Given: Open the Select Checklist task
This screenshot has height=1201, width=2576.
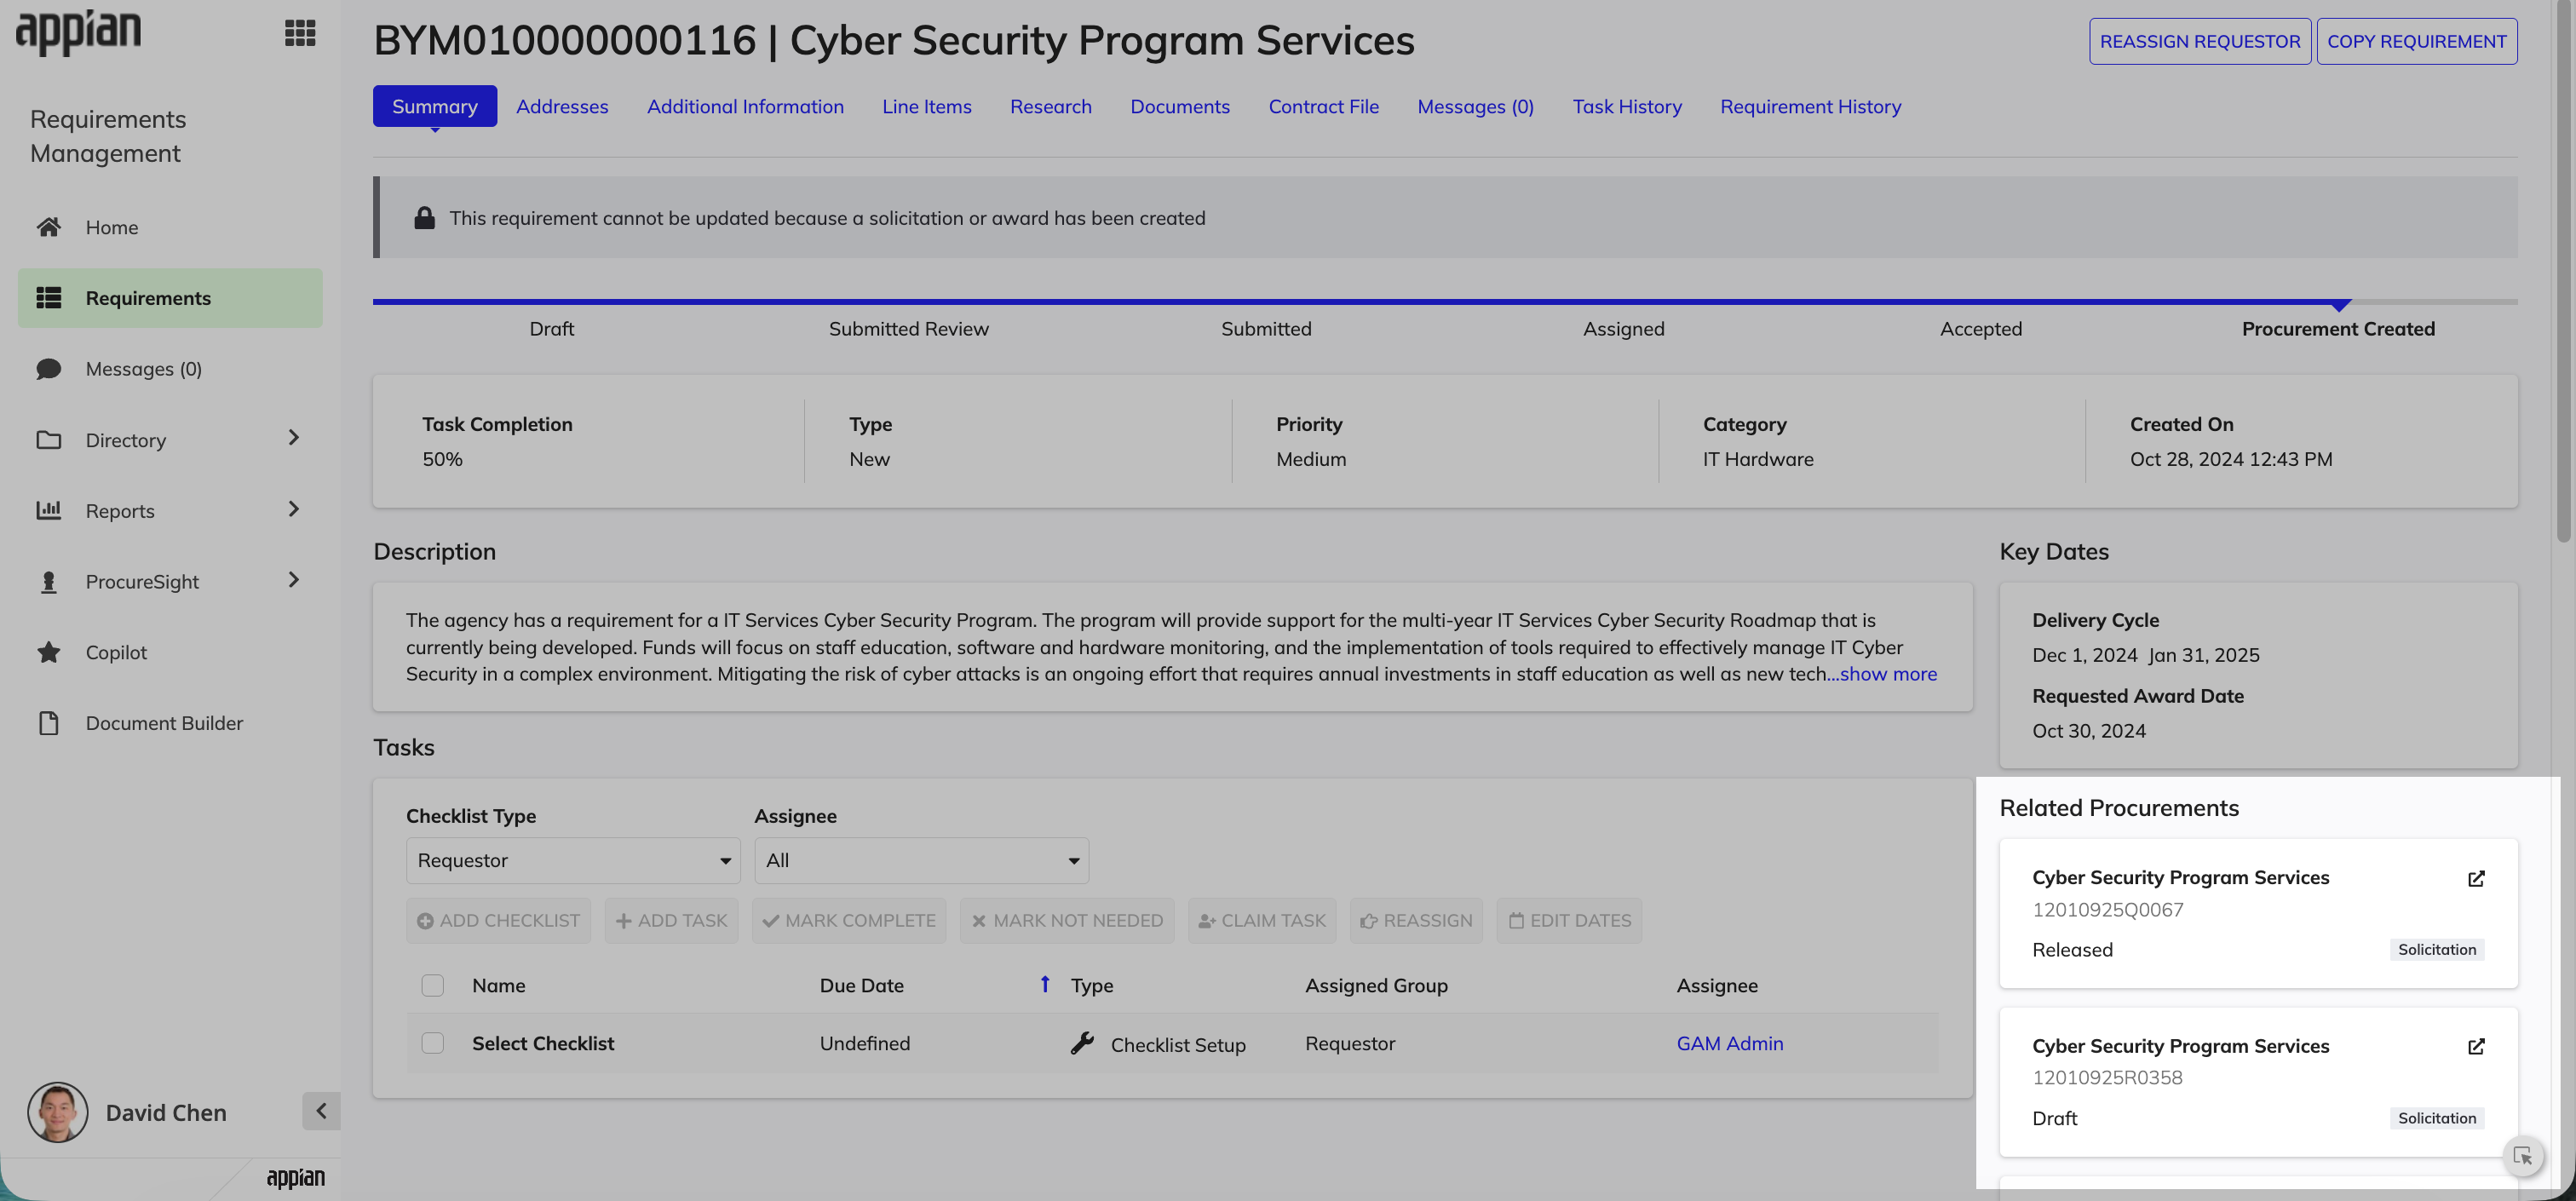Looking at the screenshot, I should (543, 1043).
